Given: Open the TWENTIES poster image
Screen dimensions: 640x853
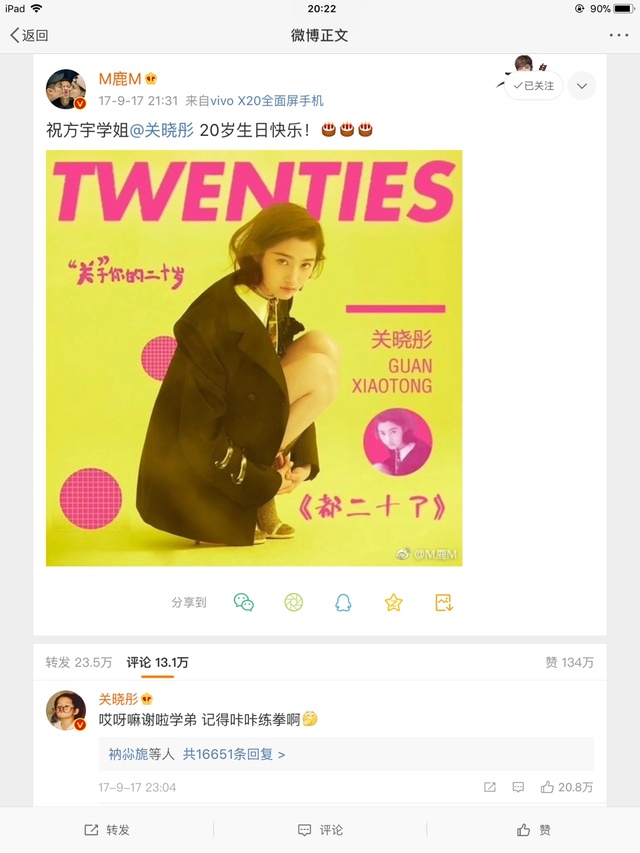Looking at the screenshot, I should click(x=254, y=358).
